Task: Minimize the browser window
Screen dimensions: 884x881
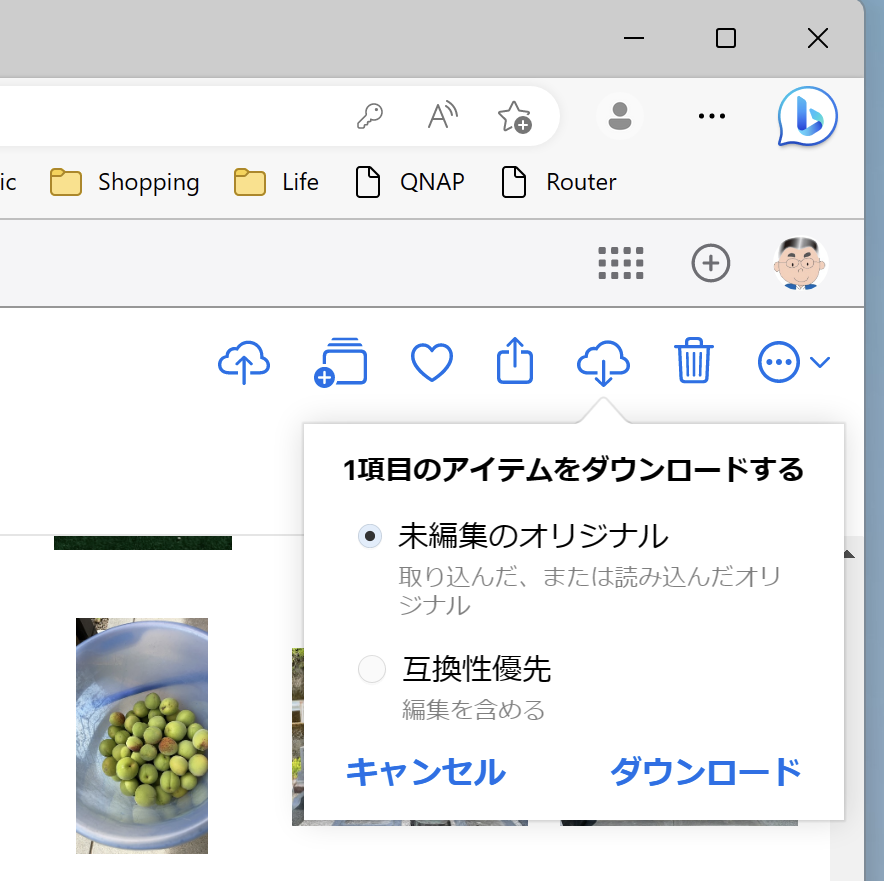Action: (x=634, y=38)
